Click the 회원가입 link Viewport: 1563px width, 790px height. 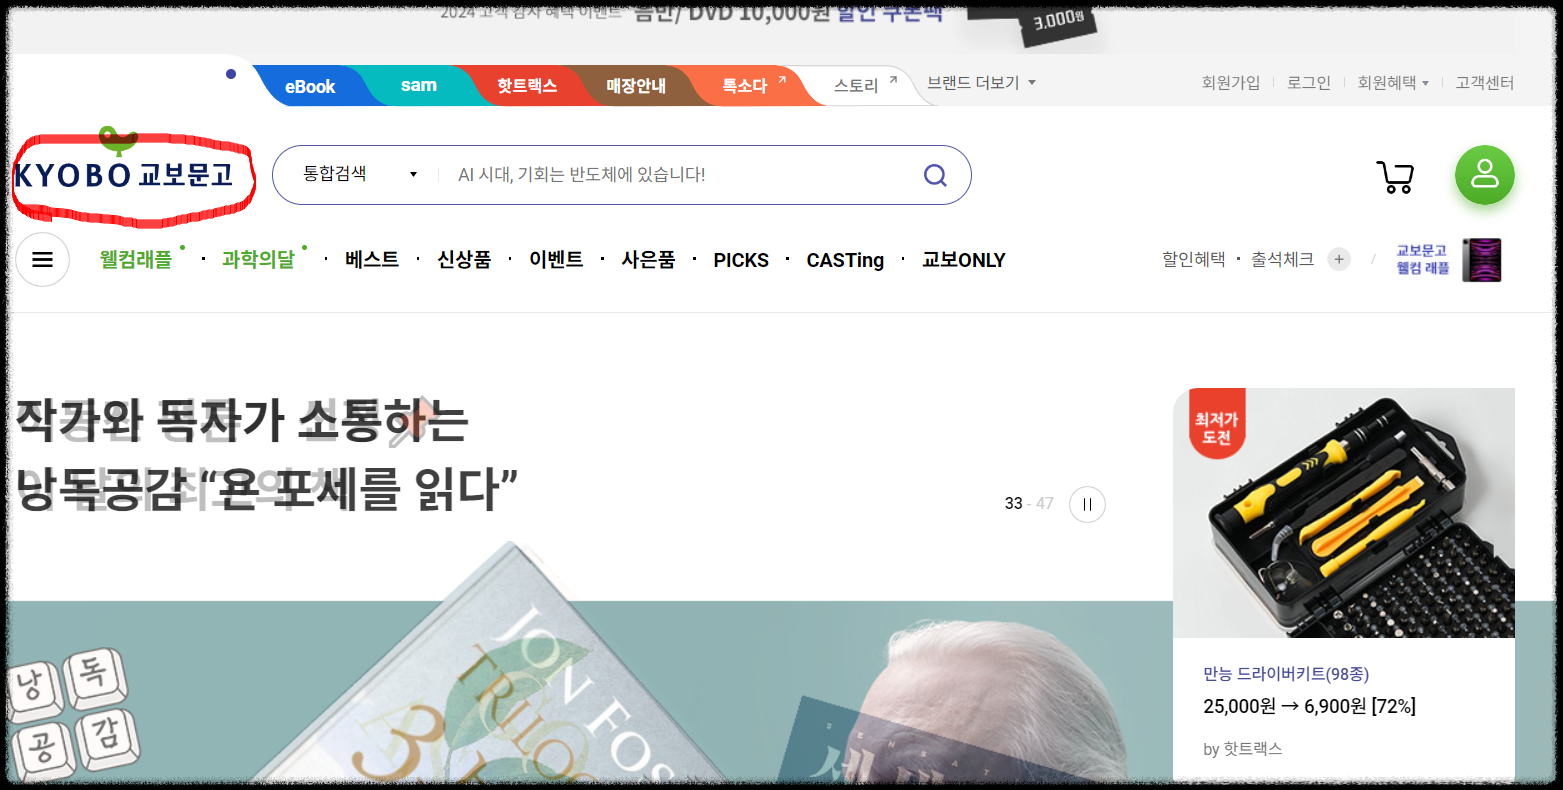click(x=1230, y=83)
